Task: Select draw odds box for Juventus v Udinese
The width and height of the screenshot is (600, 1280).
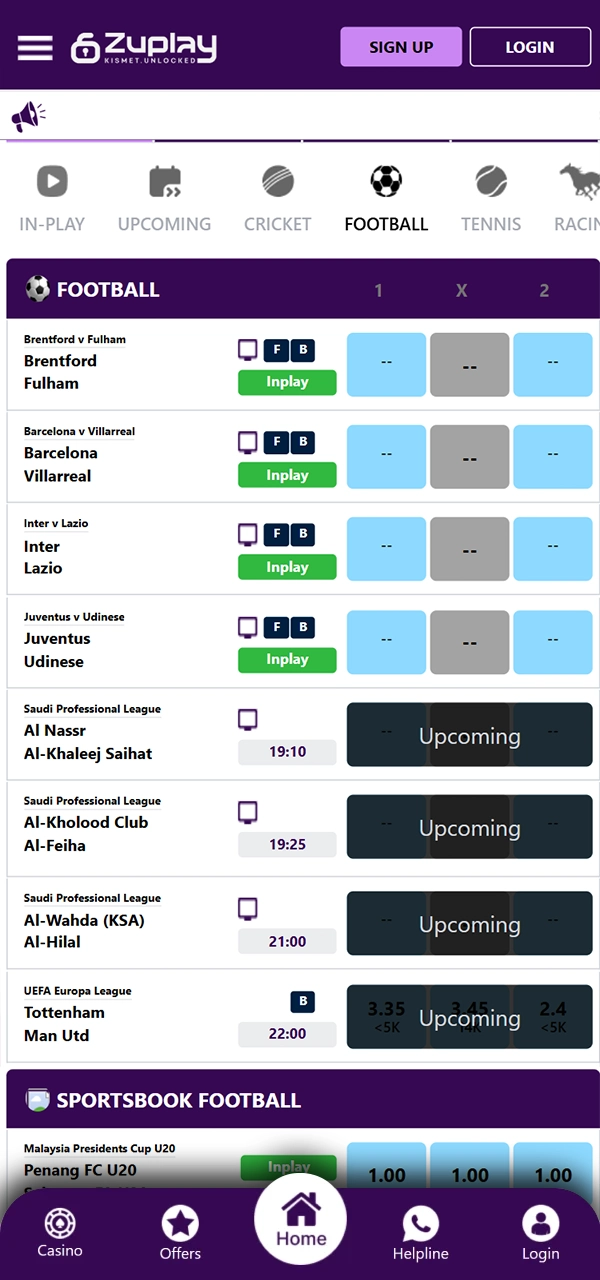Action: 470,642
